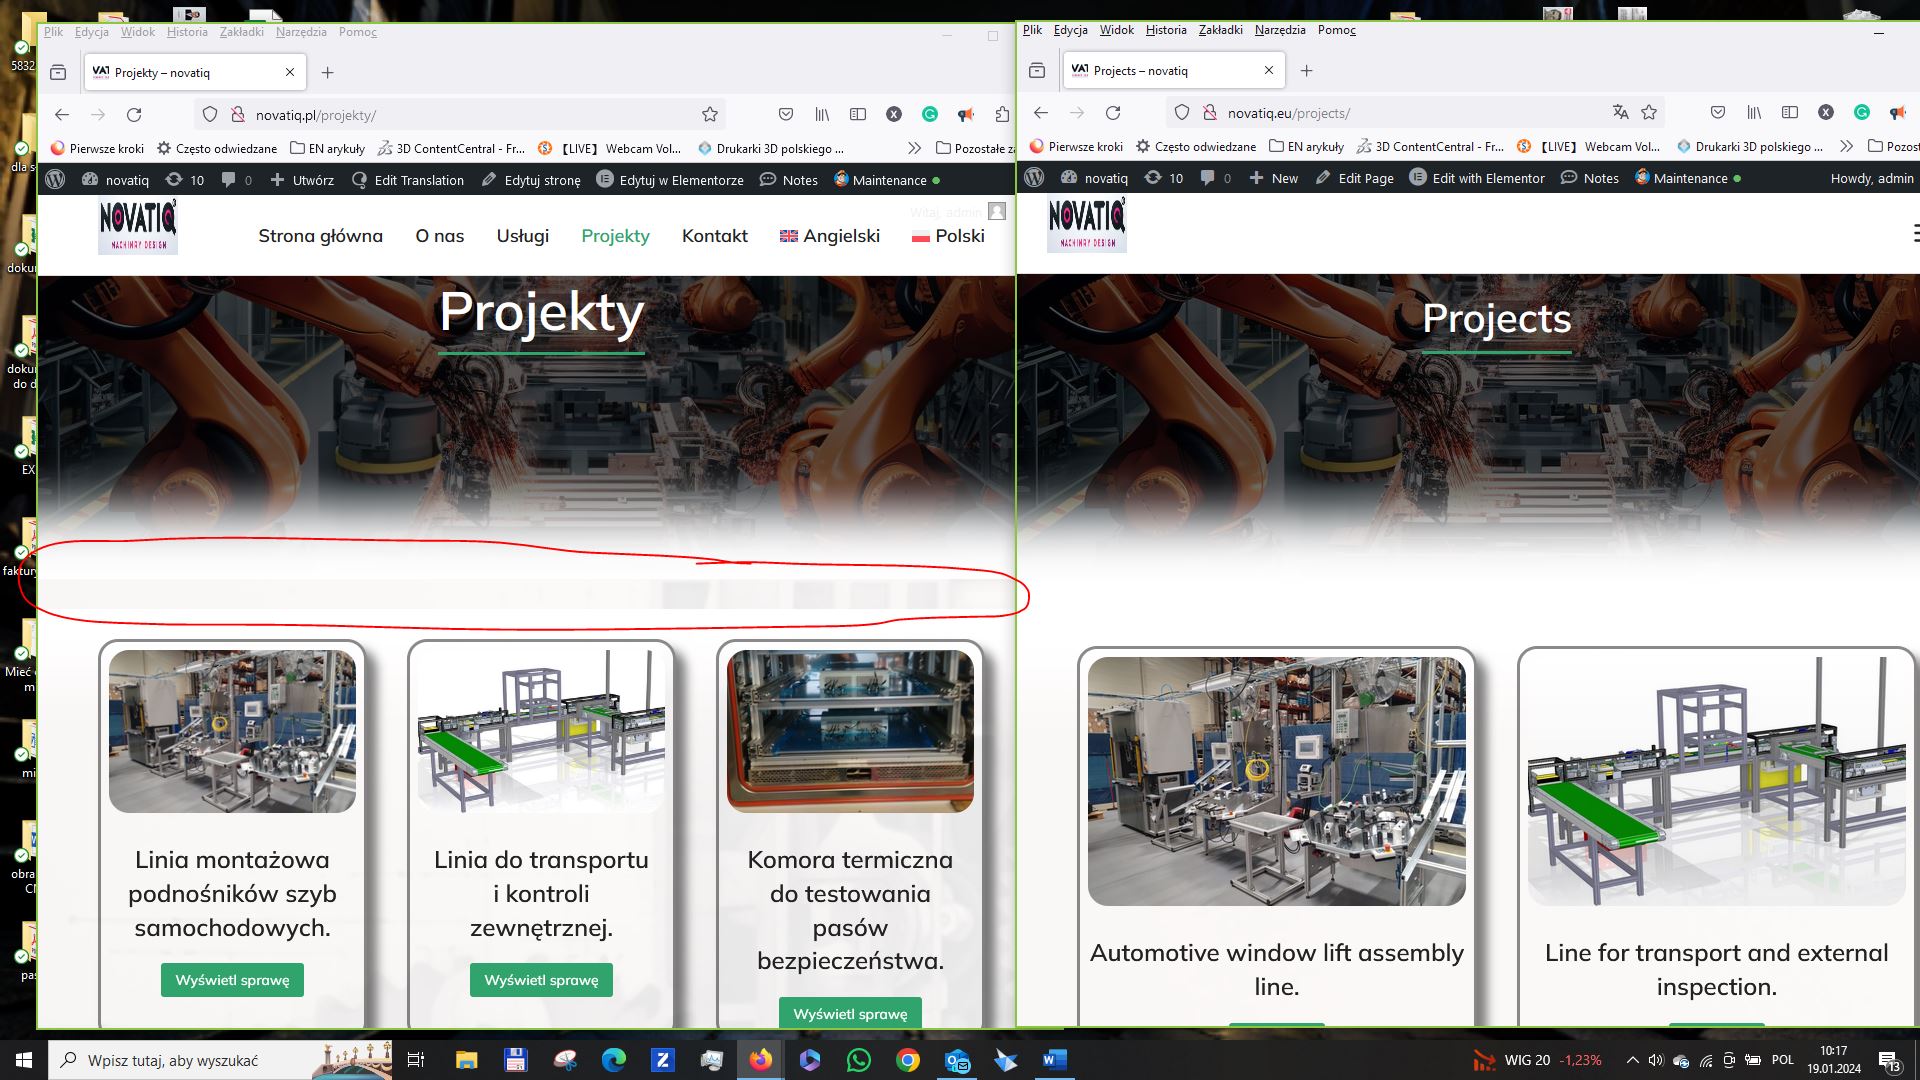
Task: Open WhatsApp from the taskbar
Action: pyautogui.click(x=858, y=1060)
